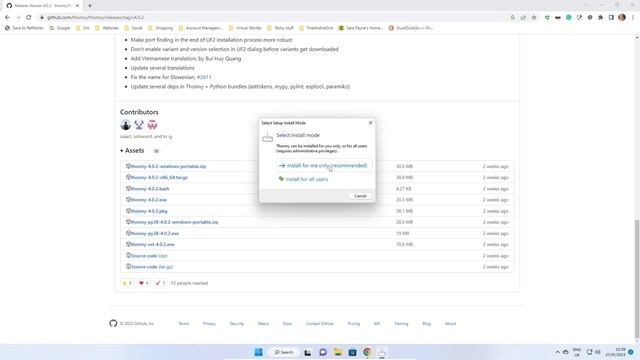
Task: Go back in browser history
Action: [x=7, y=18]
